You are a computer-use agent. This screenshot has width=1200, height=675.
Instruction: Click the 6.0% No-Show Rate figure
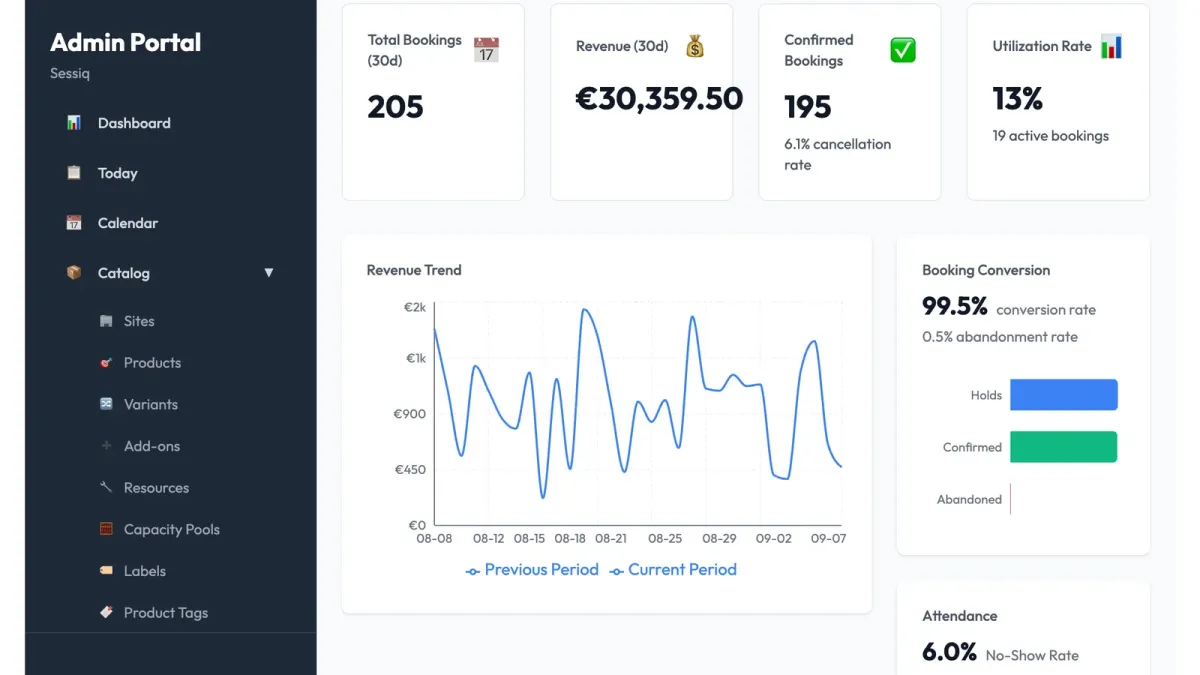(x=949, y=652)
